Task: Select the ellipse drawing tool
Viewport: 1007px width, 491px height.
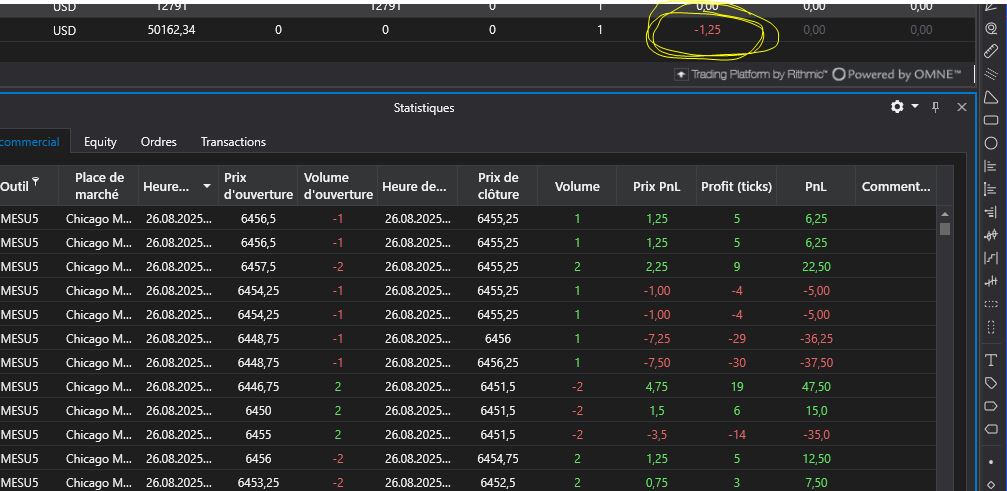Action: 991,143
